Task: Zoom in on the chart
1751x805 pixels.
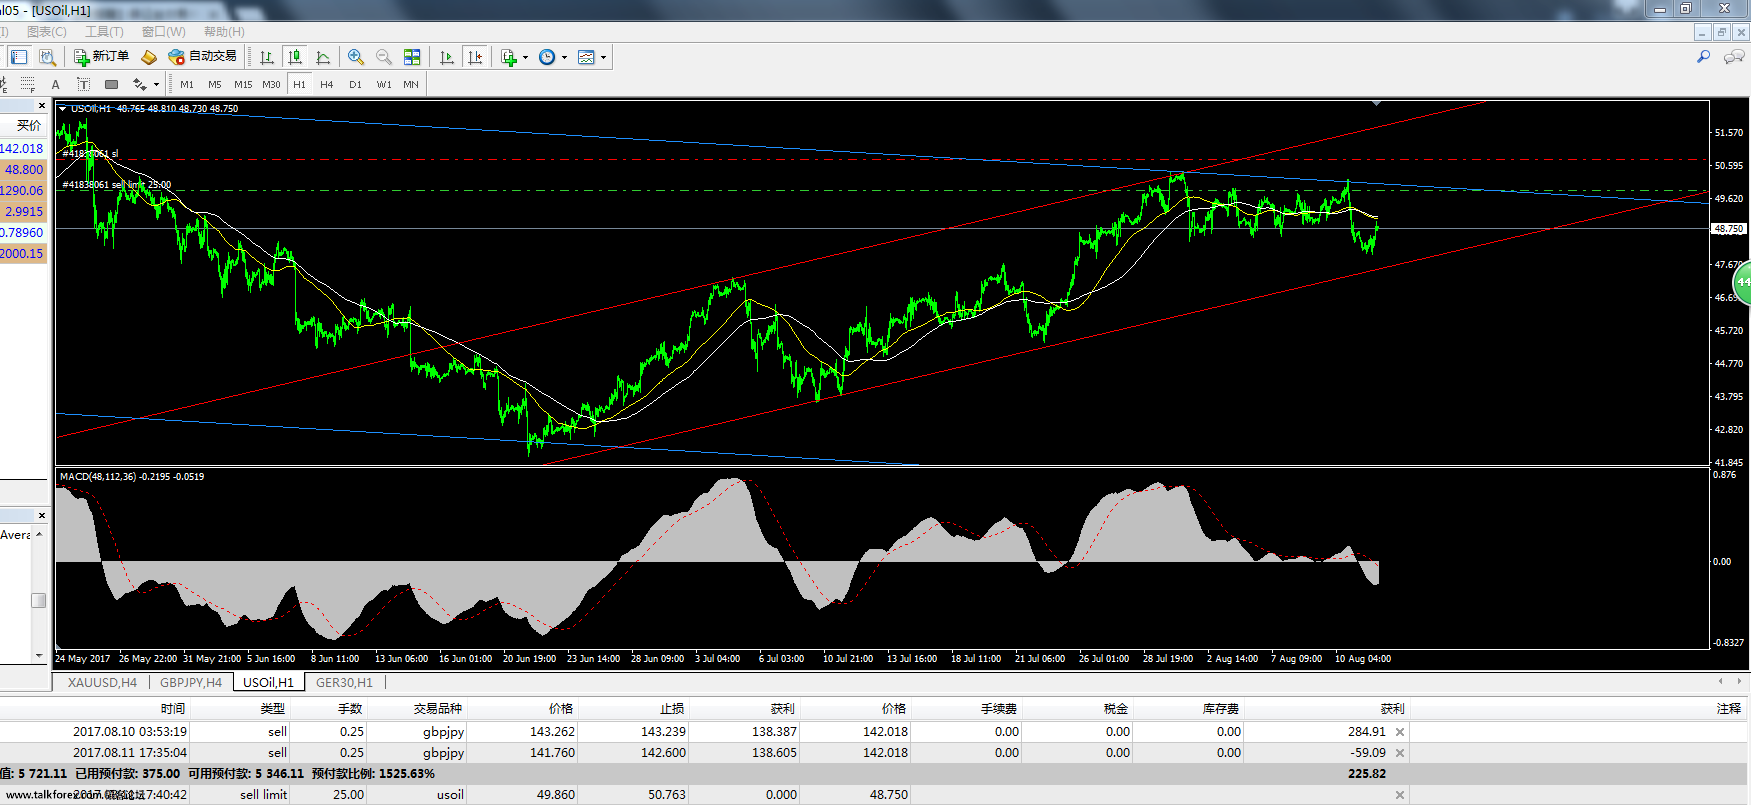Action: (x=355, y=57)
